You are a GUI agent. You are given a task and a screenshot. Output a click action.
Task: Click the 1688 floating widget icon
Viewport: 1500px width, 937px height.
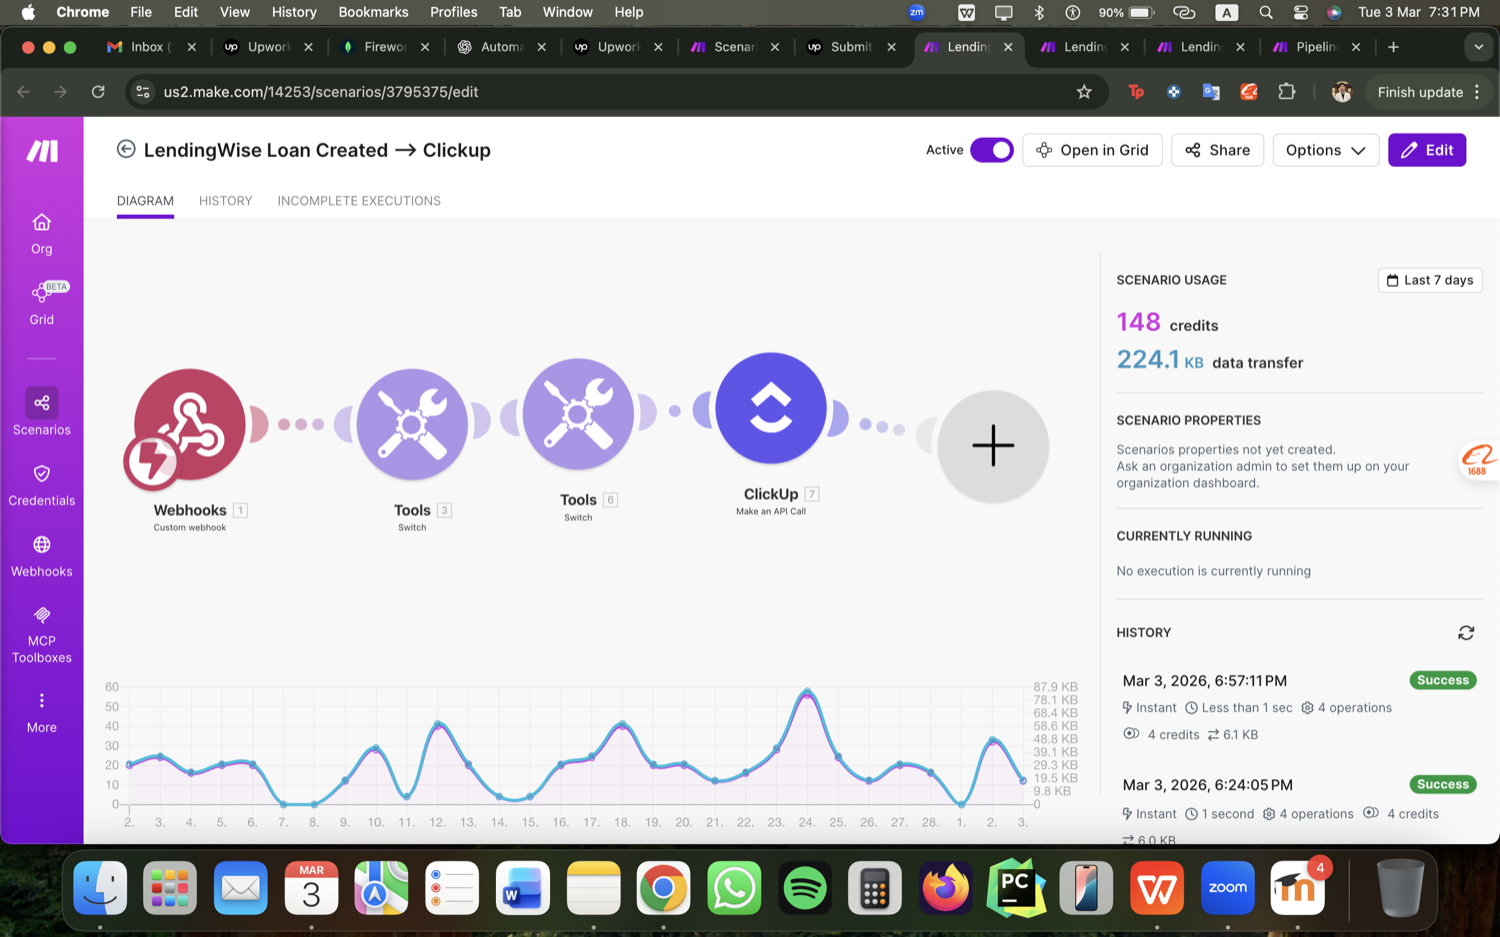(1478, 461)
